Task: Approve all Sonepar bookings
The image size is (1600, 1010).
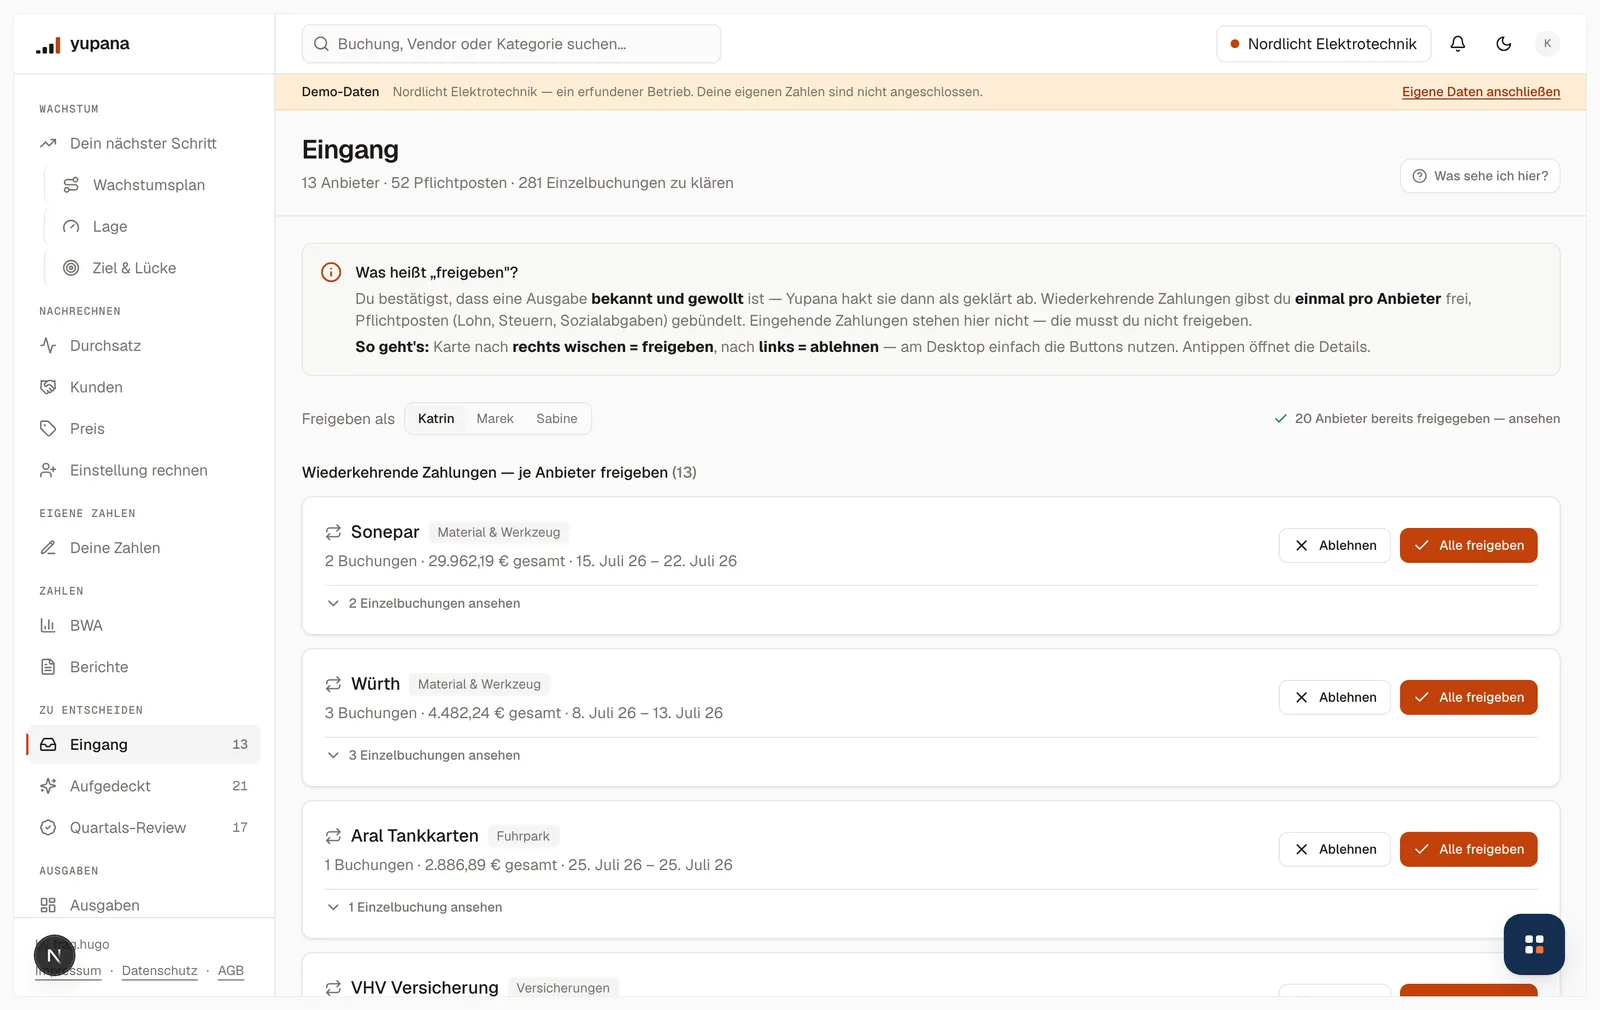Action: 1468,546
